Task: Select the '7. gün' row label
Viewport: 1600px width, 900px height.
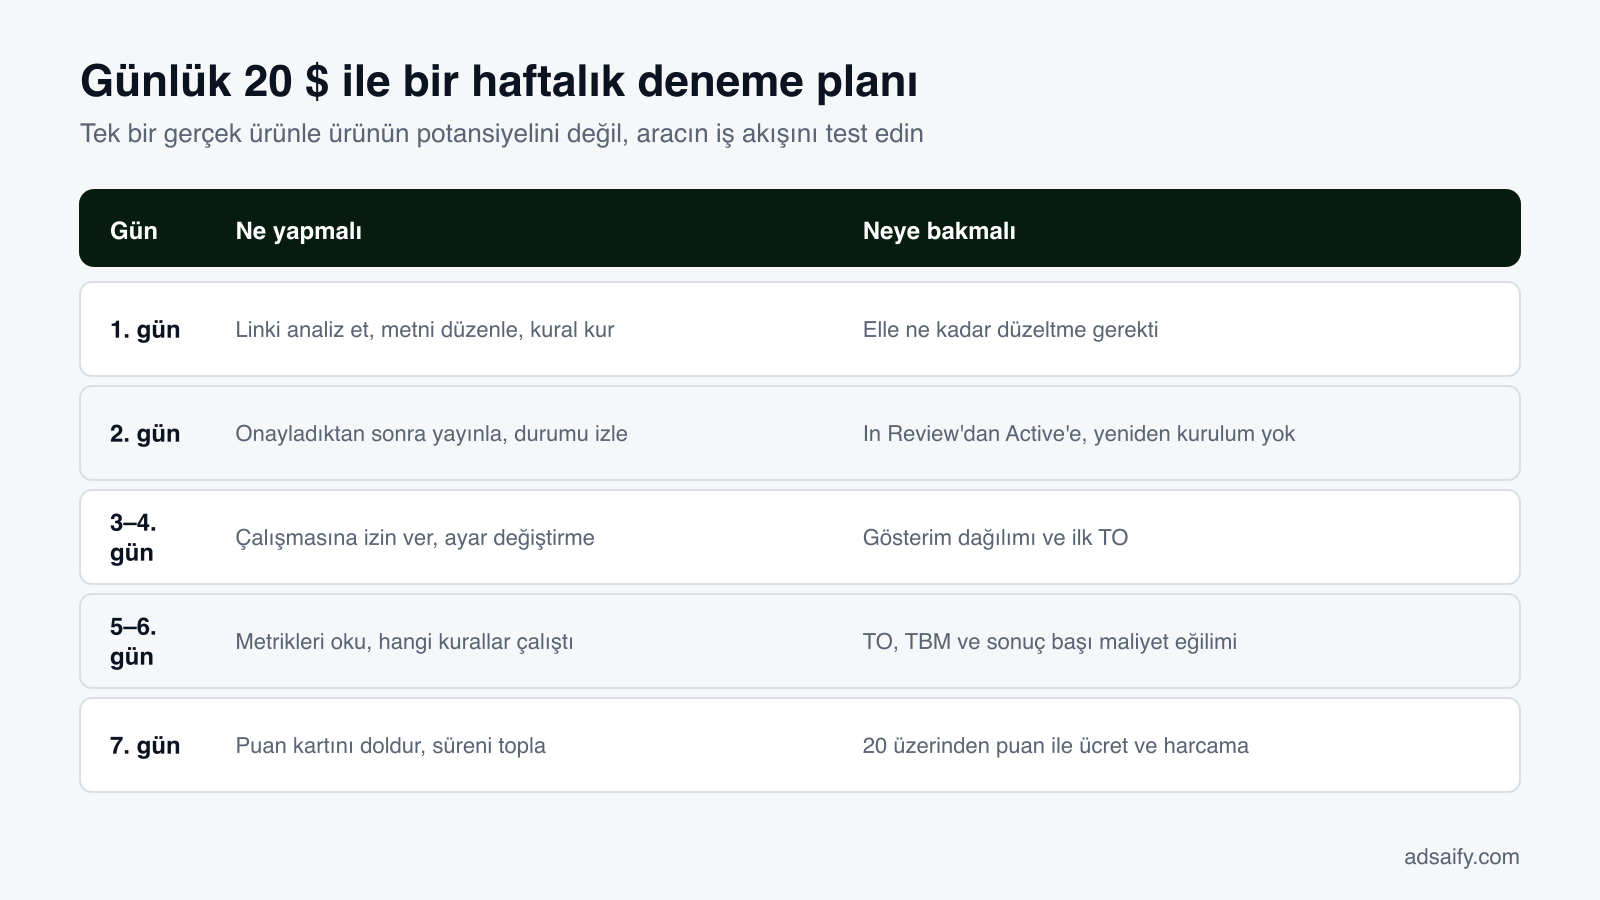Action: tap(145, 746)
